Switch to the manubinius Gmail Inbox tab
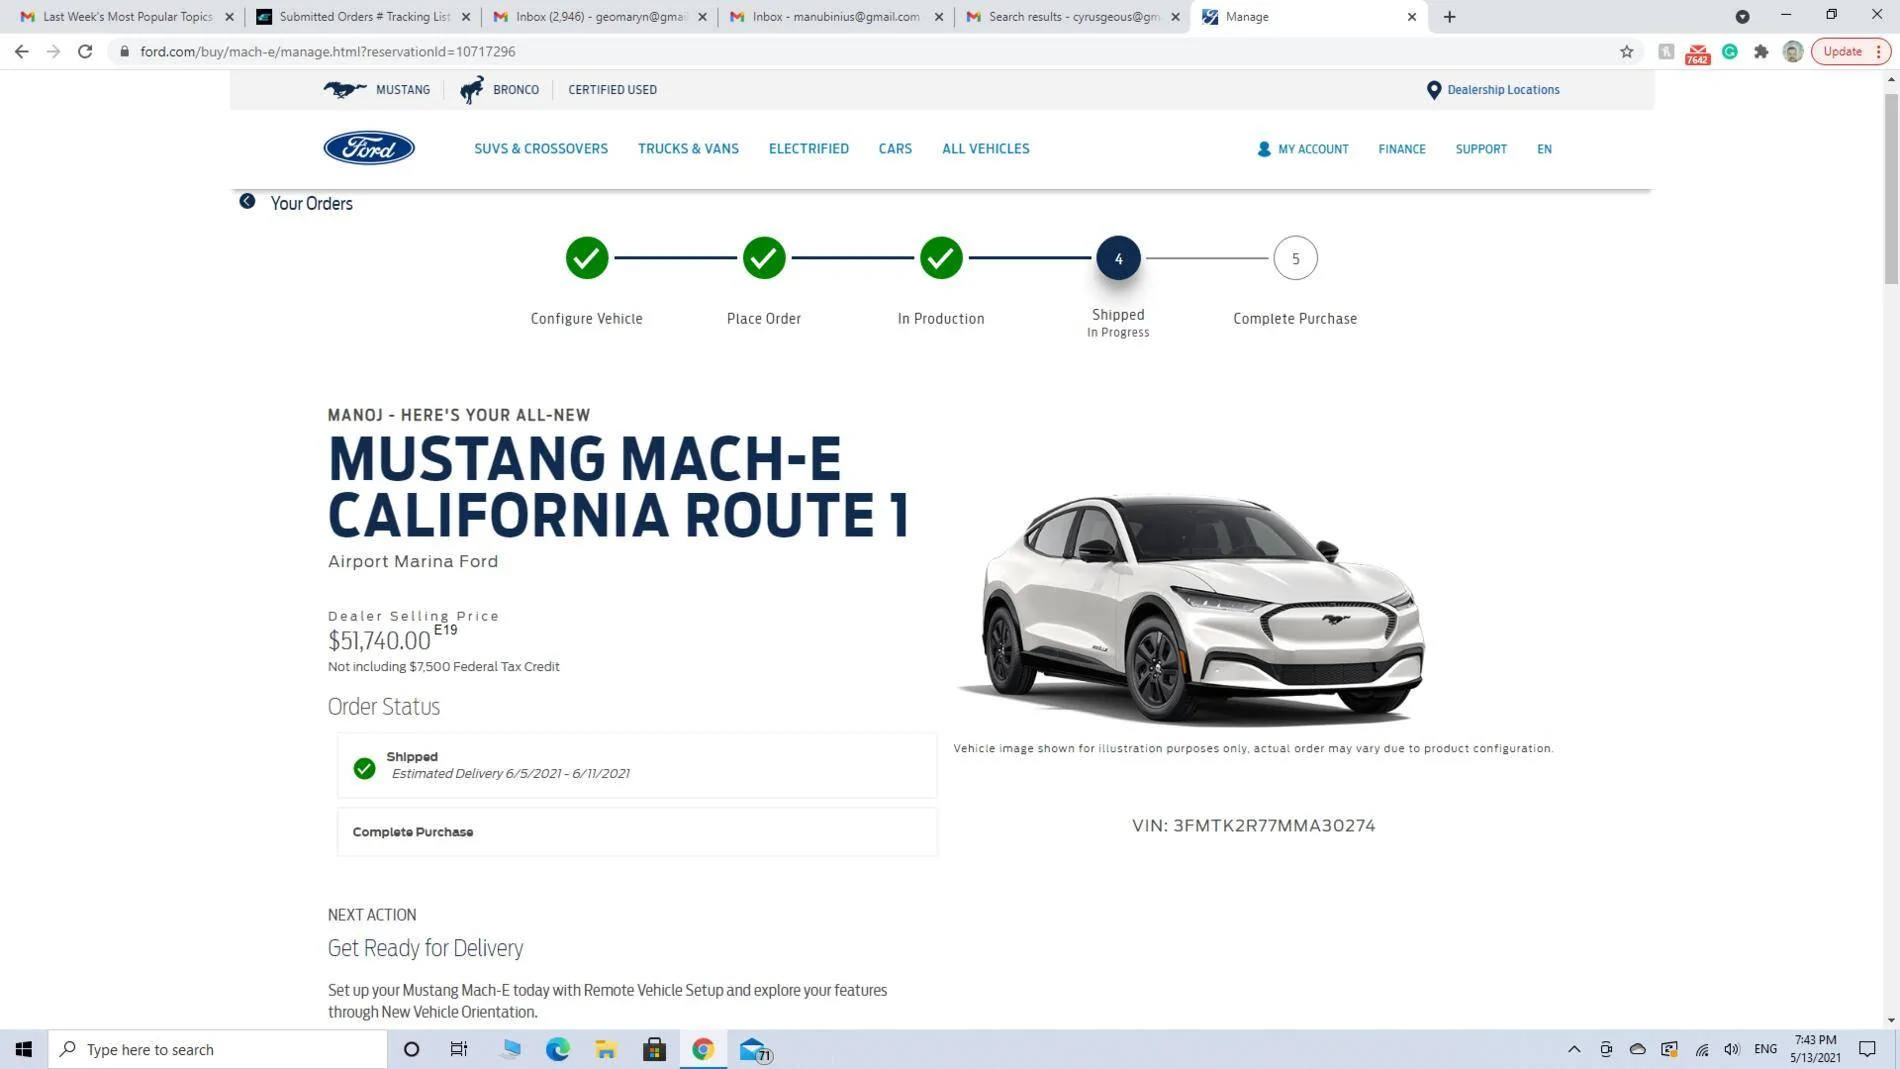 837,17
